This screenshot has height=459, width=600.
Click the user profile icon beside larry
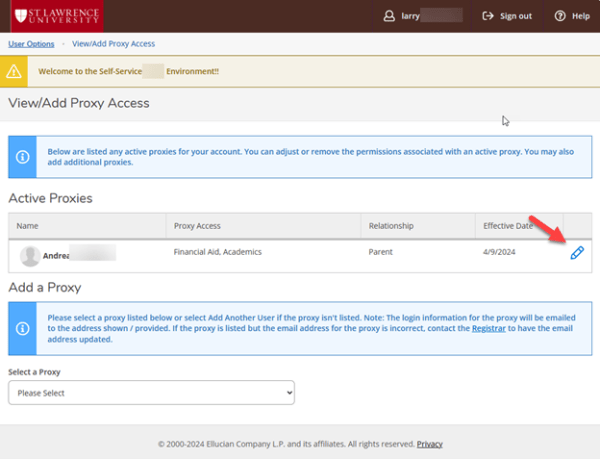[389, 16]
